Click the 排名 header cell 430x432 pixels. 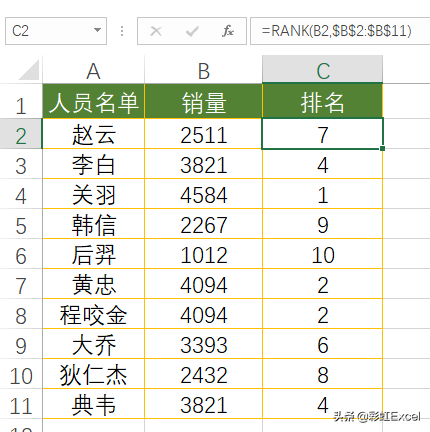(x=323, y=101)
